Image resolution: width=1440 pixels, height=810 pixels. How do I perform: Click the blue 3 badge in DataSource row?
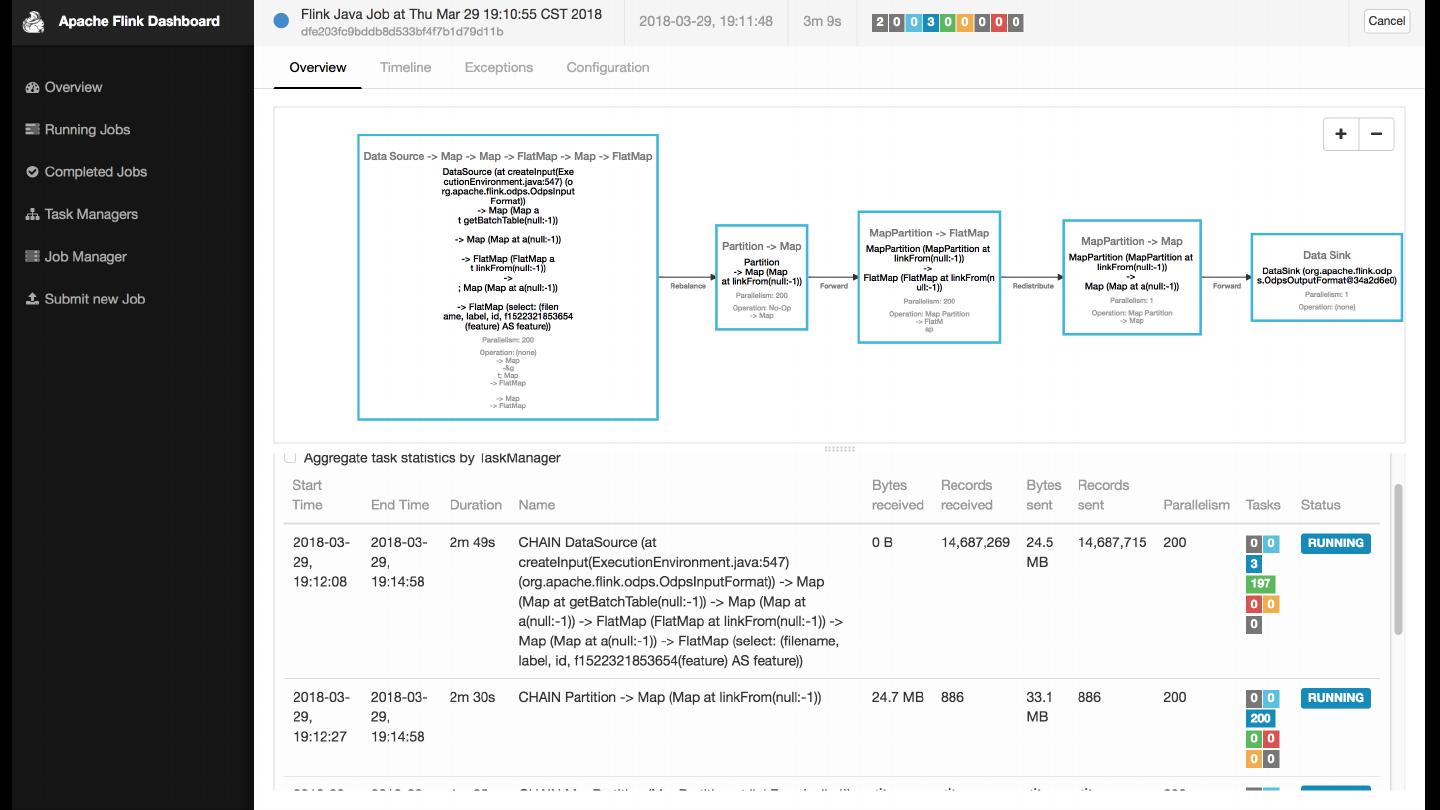(1254, 564)
